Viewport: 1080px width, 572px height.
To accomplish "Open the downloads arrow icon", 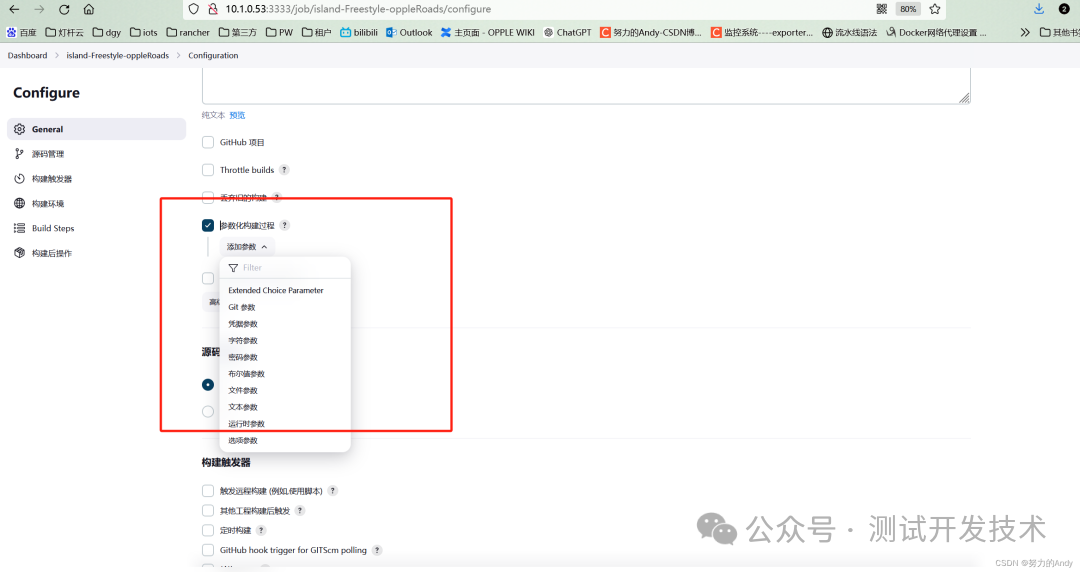I will (x=1039, y=9).
